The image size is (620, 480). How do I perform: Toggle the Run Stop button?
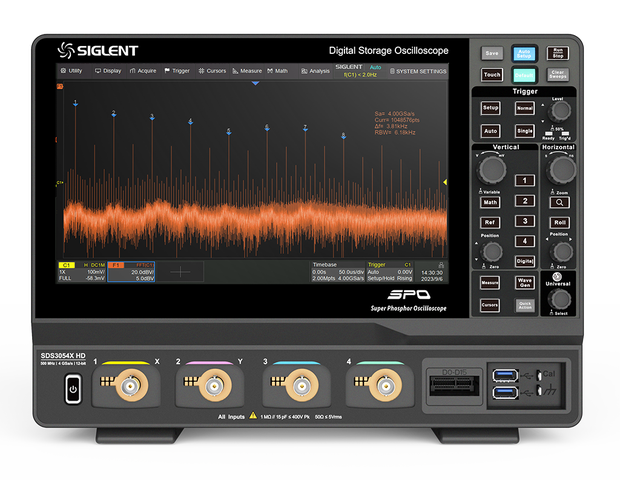(x=558, y=53)
